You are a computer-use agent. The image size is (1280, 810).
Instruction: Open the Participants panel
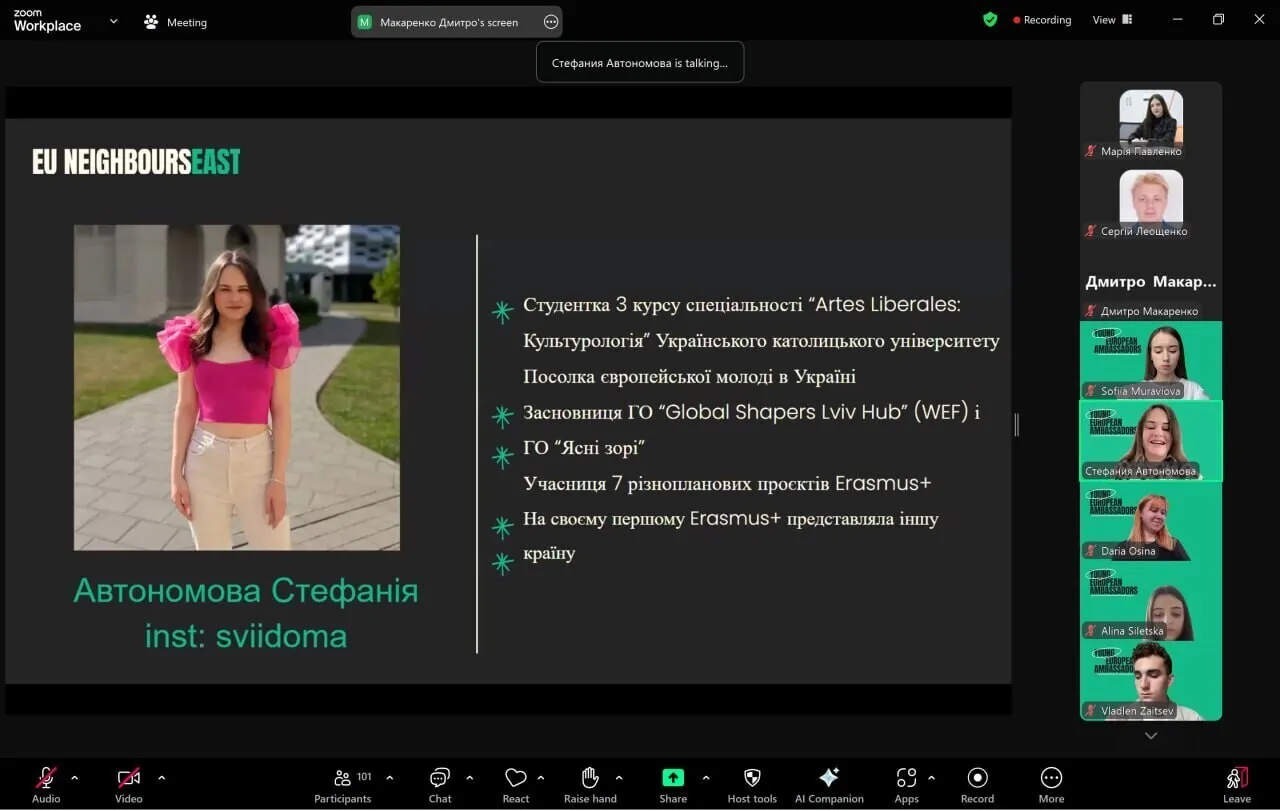343,784
